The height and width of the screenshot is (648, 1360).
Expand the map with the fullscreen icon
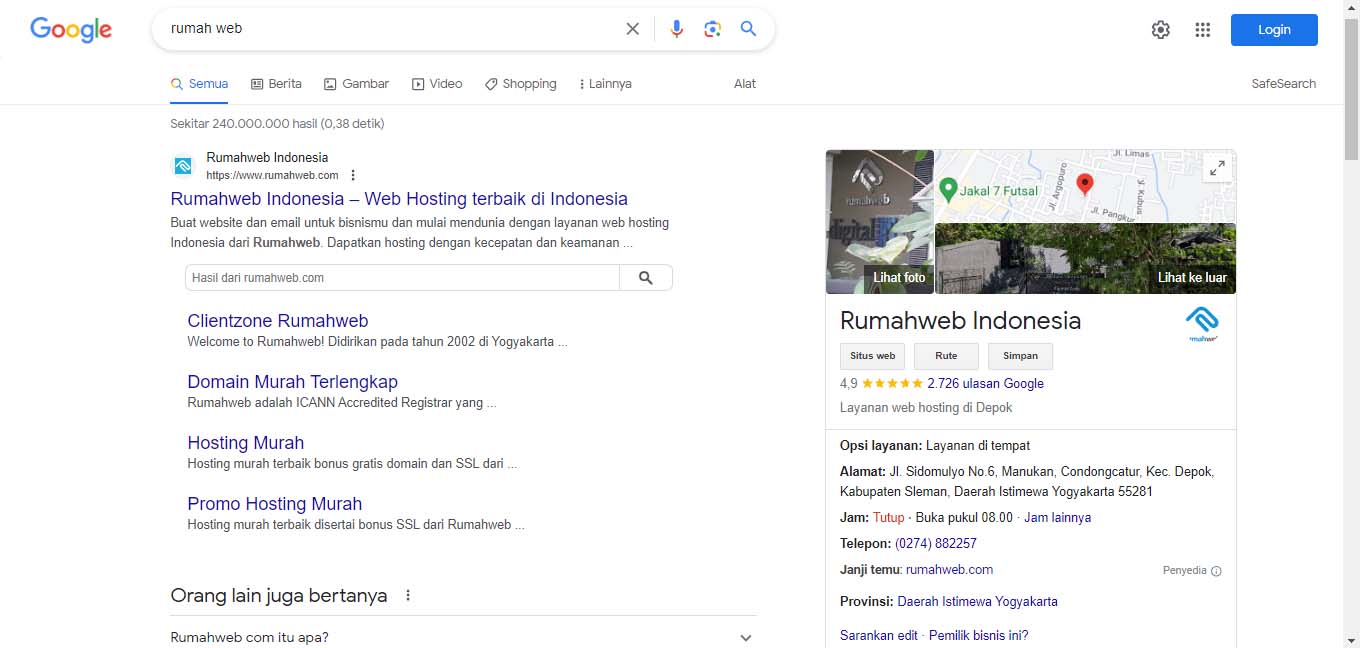tap(1217, 169)
